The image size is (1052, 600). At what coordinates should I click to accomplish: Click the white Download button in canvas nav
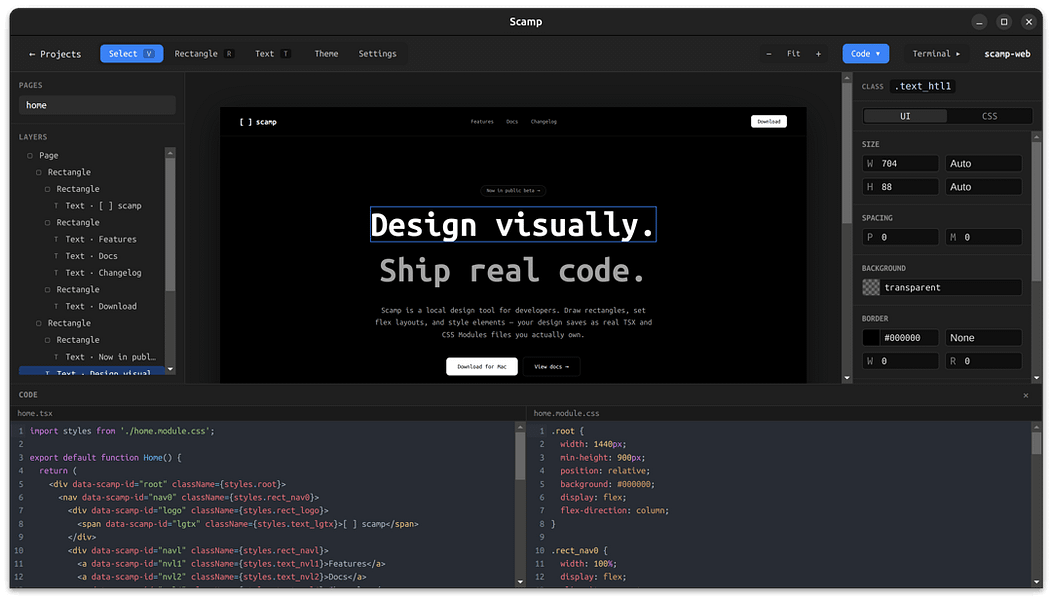pyautogui.click(x=769, y=121)
